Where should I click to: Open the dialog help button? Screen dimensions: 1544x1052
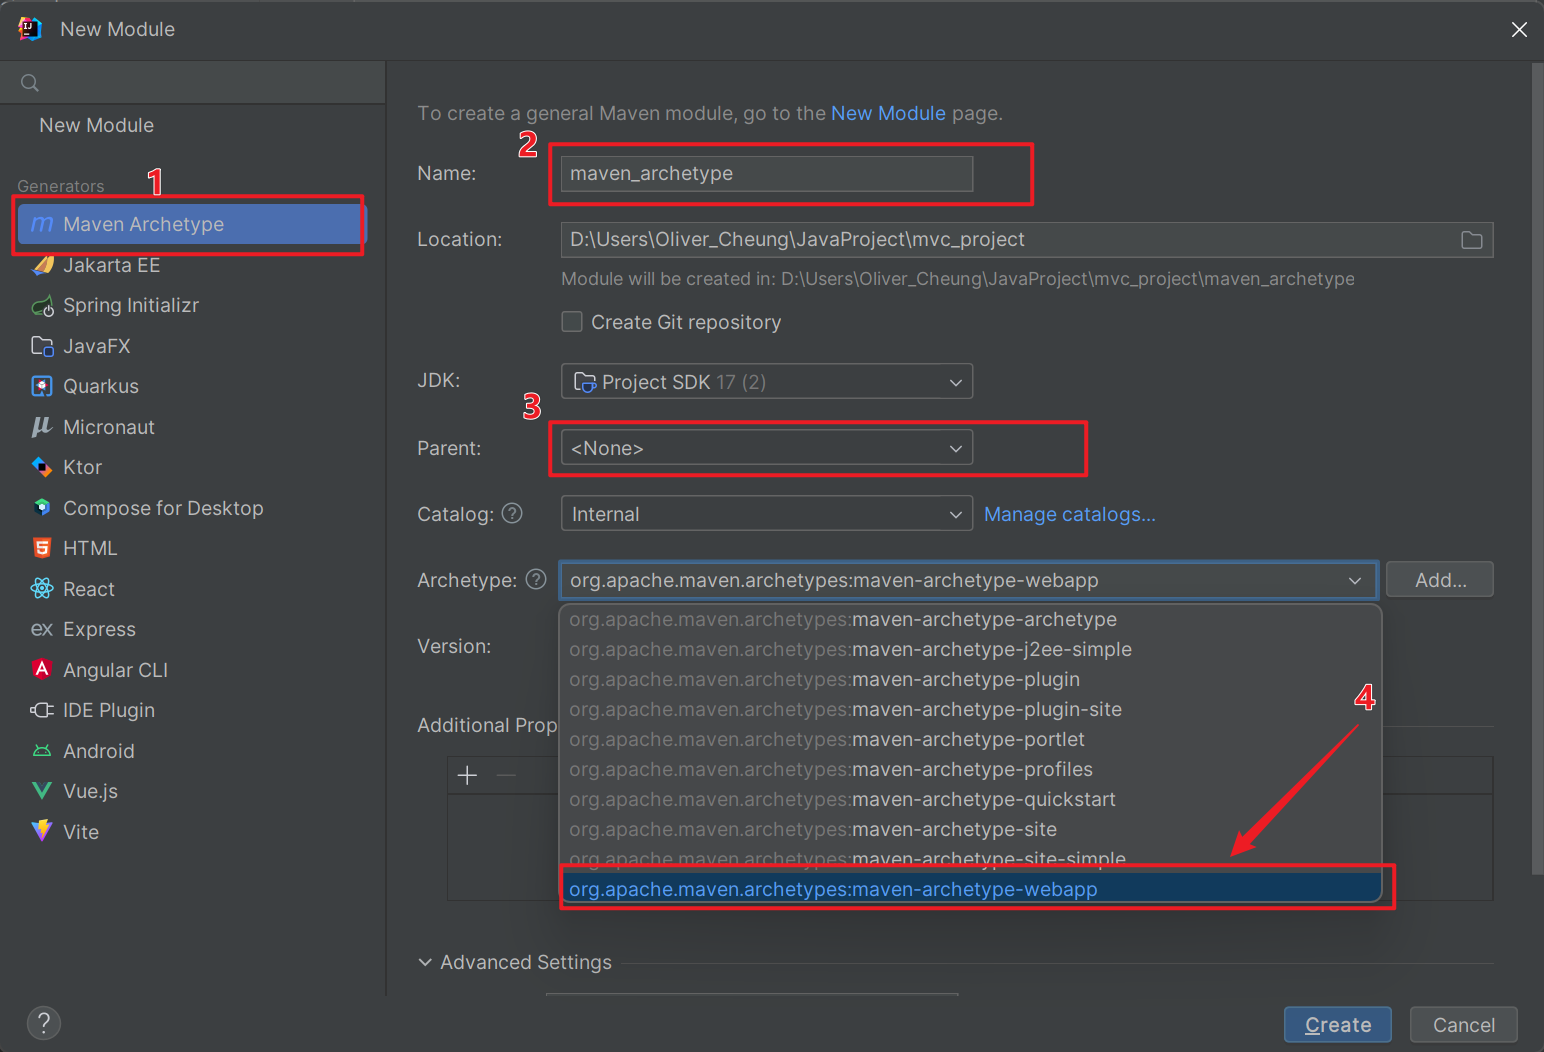click(44, 1023)
